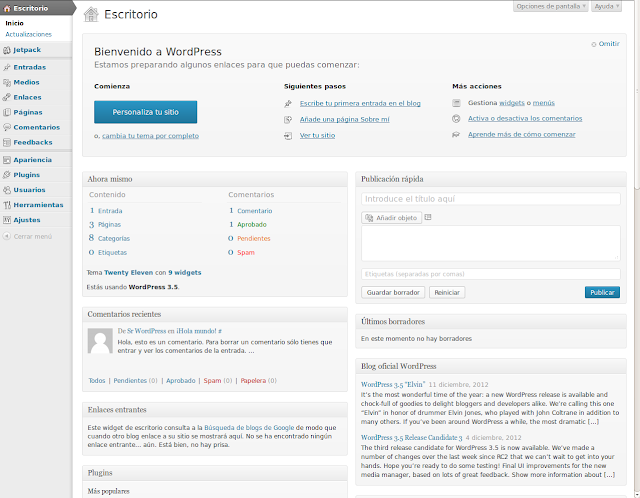Click the Publicar button

click(x=602, y=292)
